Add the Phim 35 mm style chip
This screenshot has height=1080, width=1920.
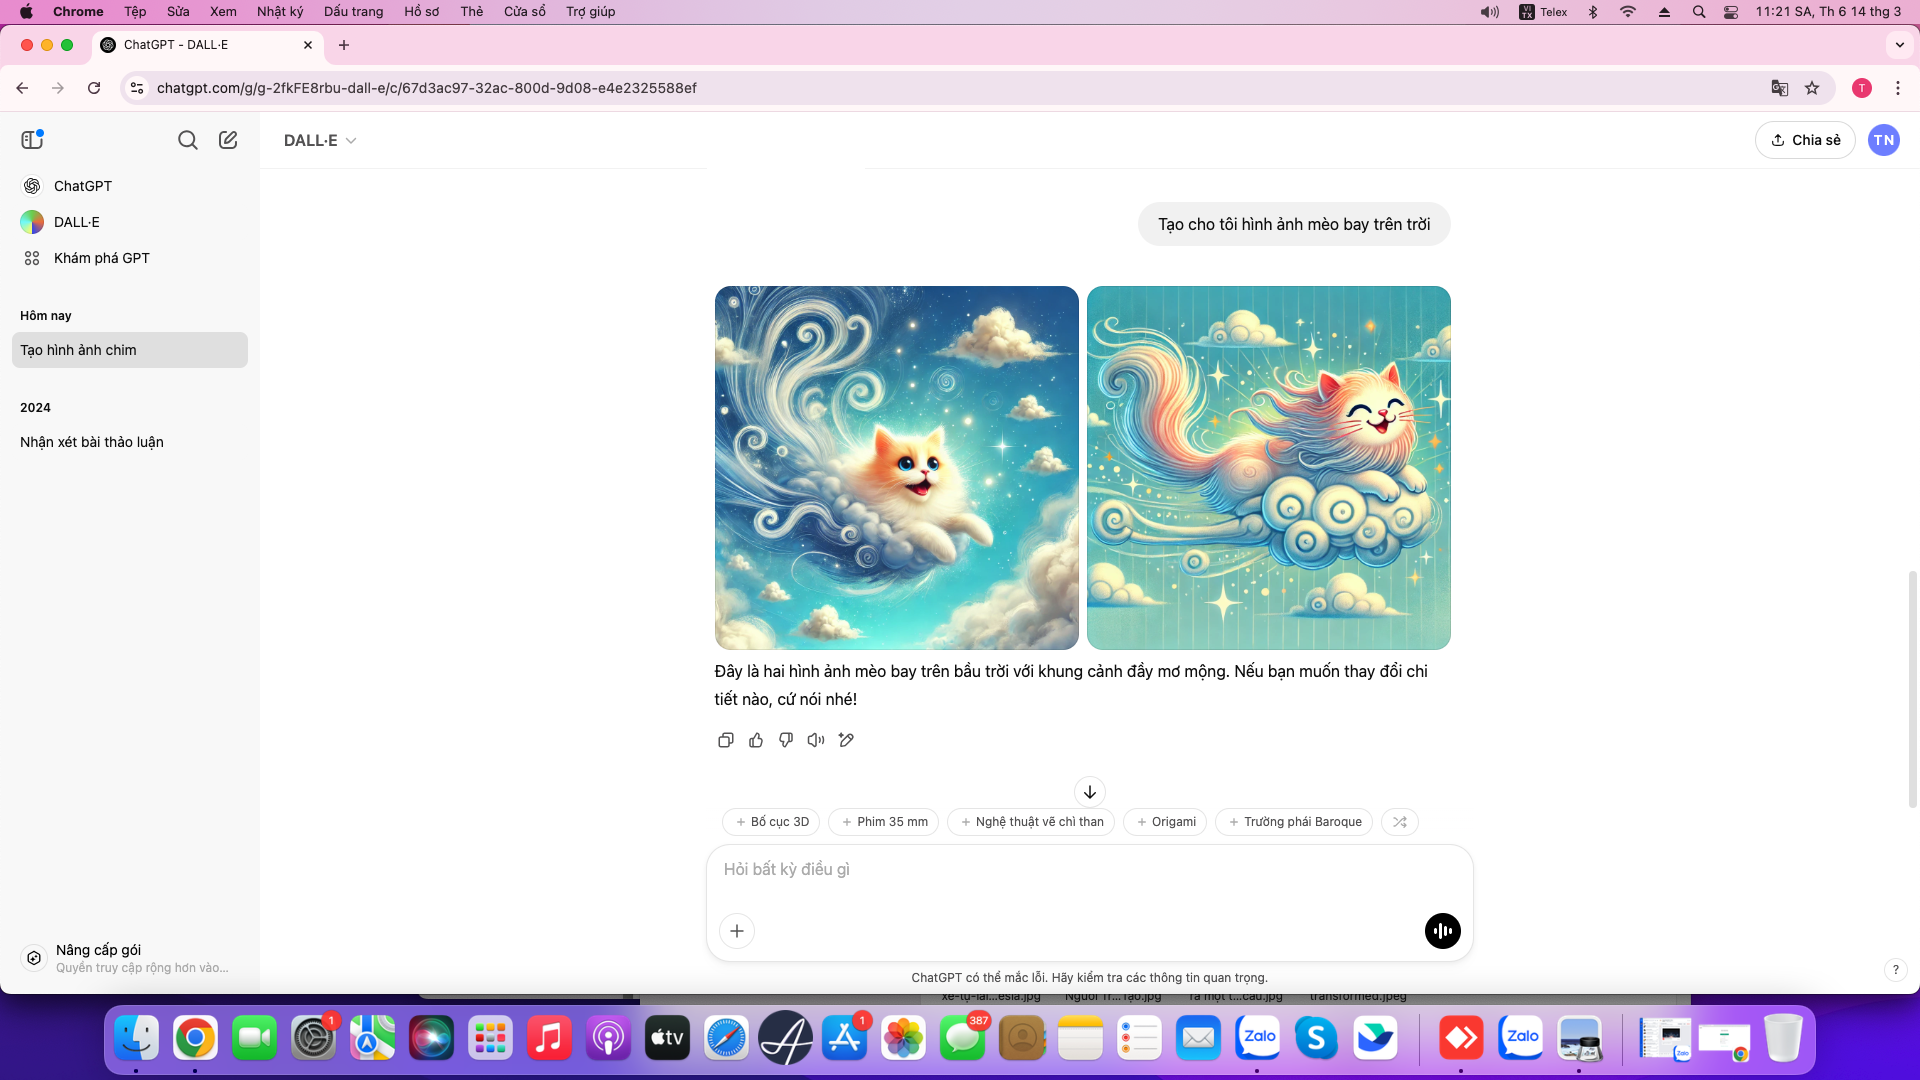click(884, 822)
